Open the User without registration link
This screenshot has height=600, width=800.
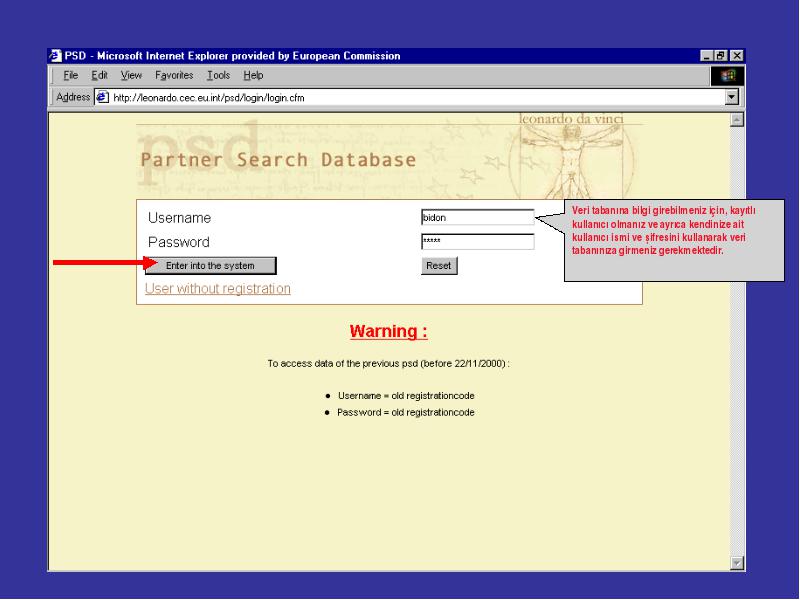click(x=218, y=289)
